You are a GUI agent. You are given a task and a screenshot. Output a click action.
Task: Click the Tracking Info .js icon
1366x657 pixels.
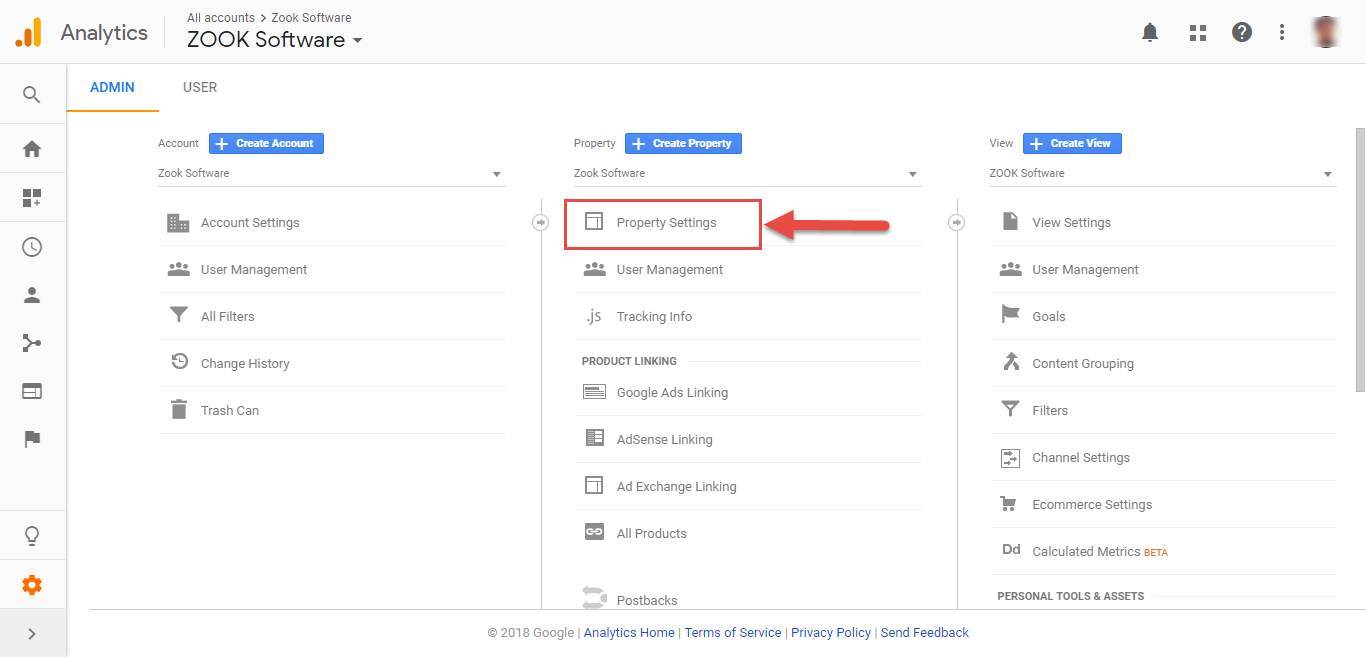[594, 316]
